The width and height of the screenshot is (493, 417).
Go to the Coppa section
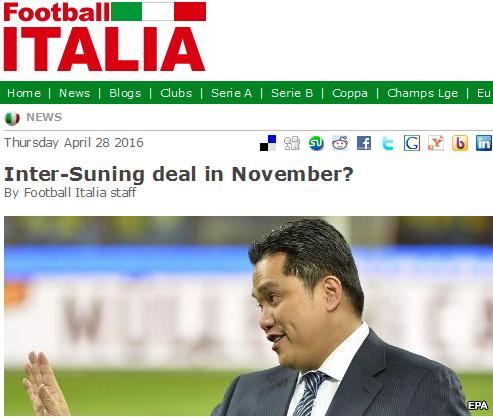click(x=350, y=93)
